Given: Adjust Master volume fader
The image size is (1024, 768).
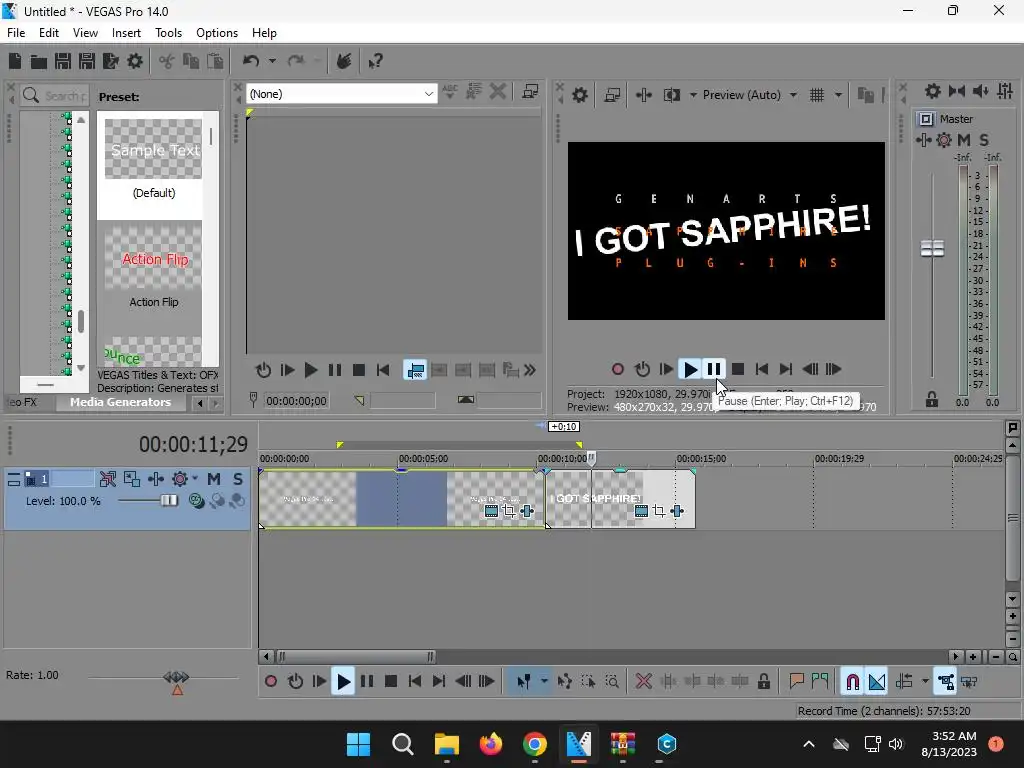Looking at the screenshot, I should pos(932,249).
